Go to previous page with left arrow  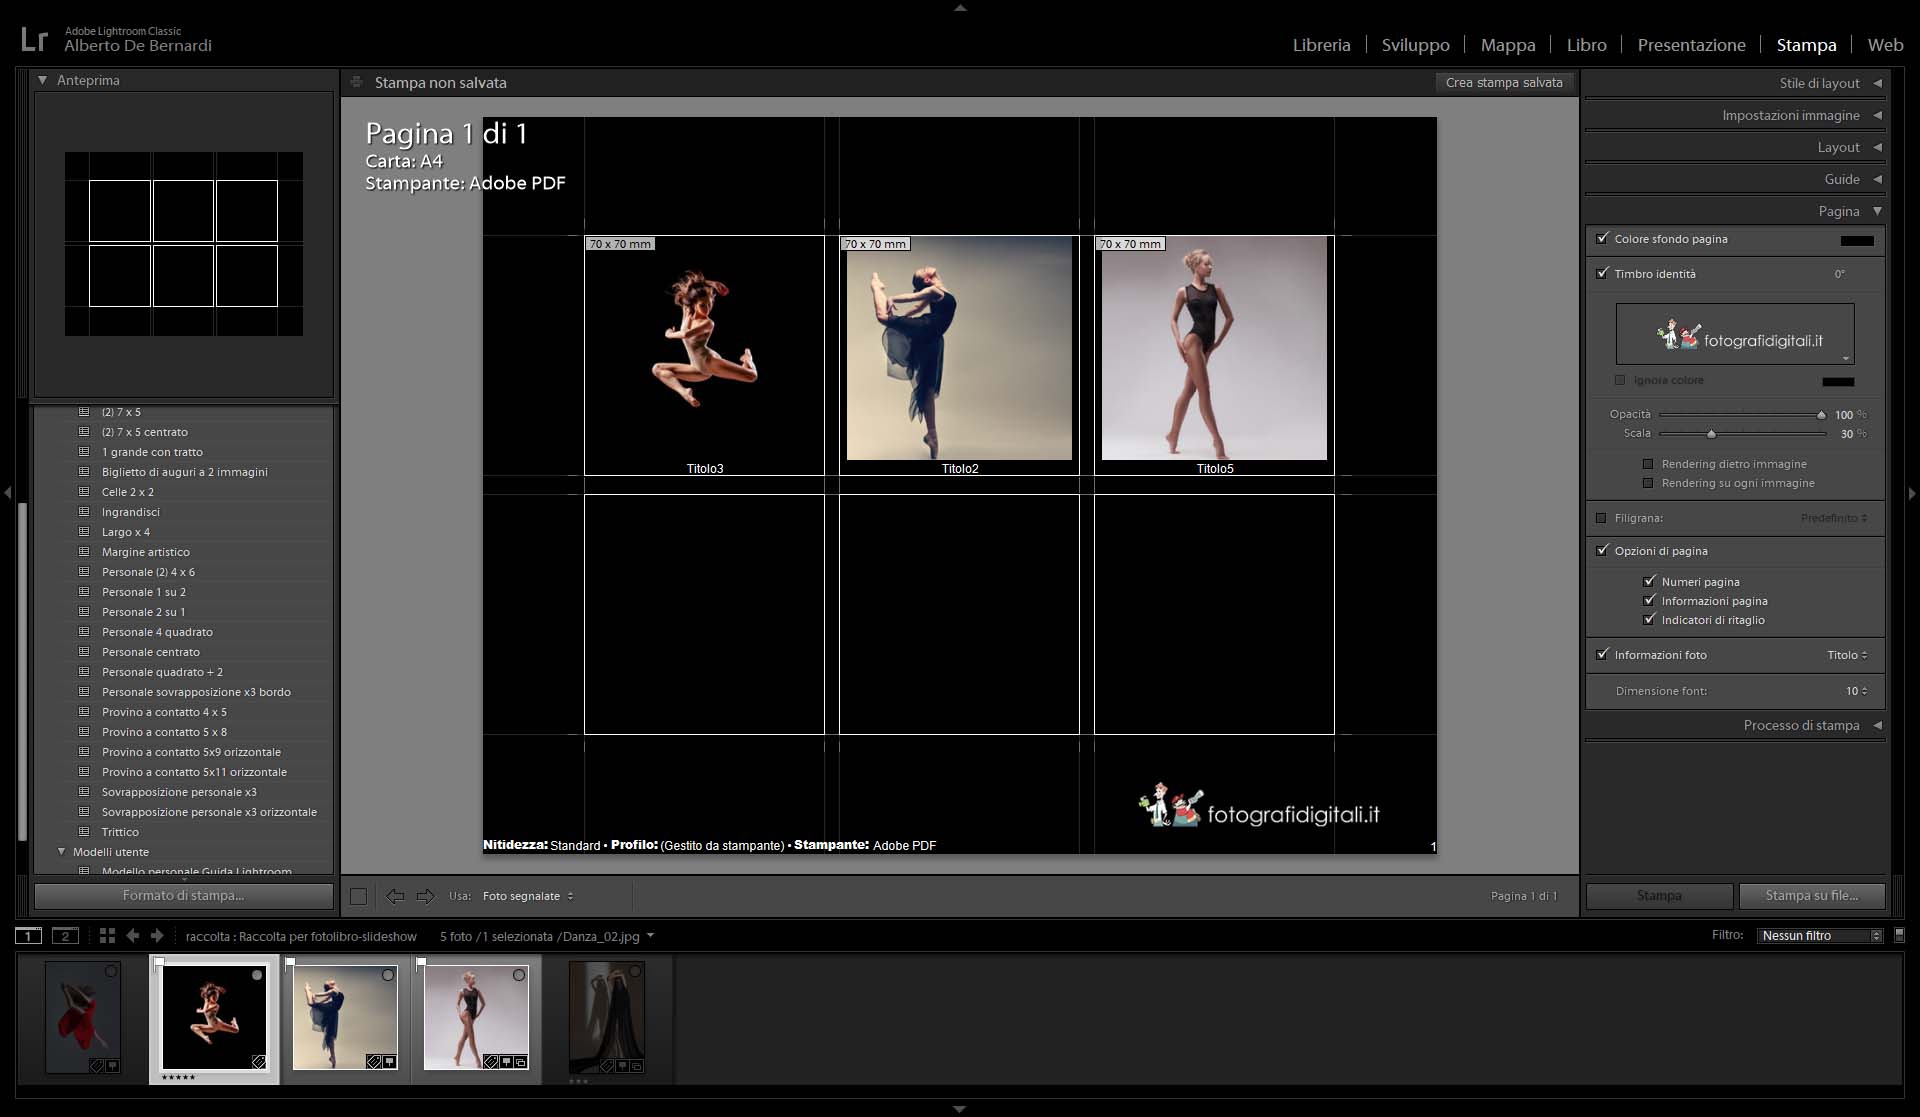pyautogui.click(x=395, y=896)
